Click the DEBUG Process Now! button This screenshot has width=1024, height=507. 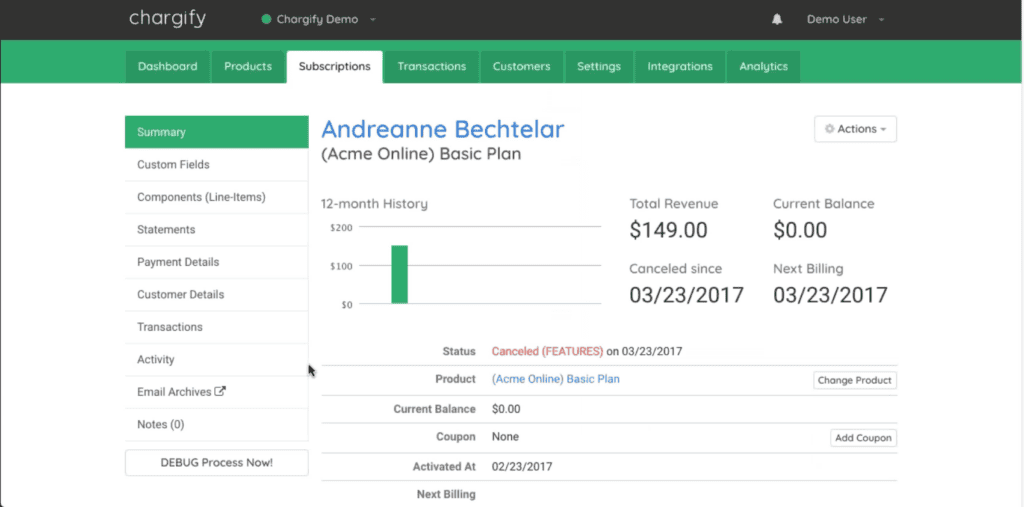(217, 463)
